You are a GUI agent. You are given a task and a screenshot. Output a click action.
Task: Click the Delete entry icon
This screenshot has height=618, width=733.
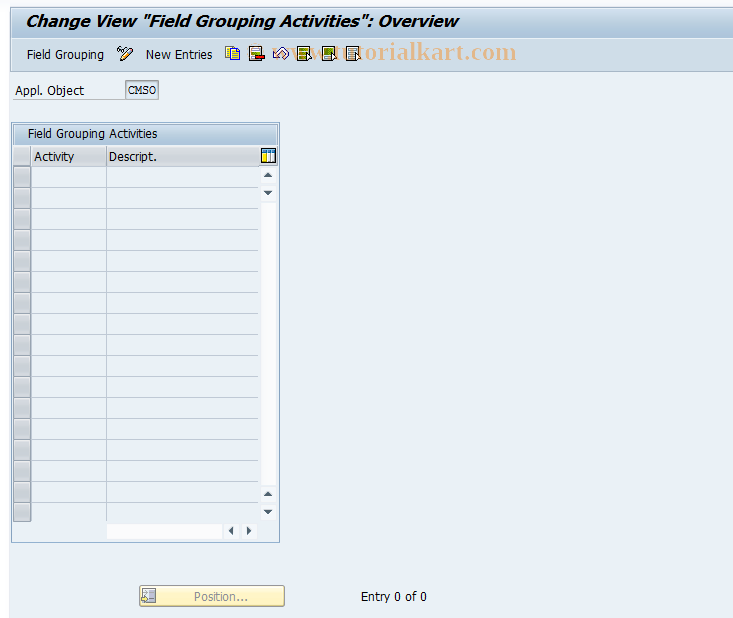pyautogui.click(x=257, y=54)
